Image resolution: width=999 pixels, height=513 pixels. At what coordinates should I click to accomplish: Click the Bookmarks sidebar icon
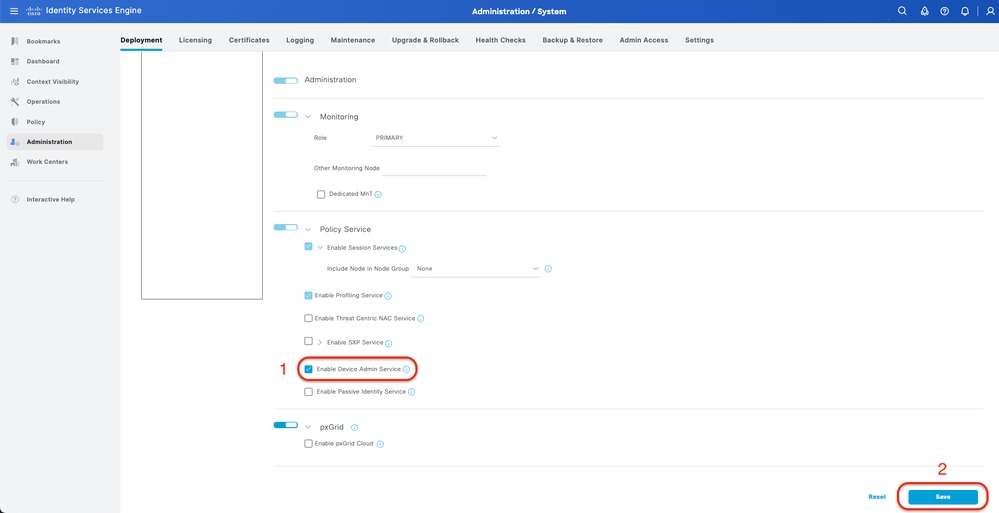[15, 41]
